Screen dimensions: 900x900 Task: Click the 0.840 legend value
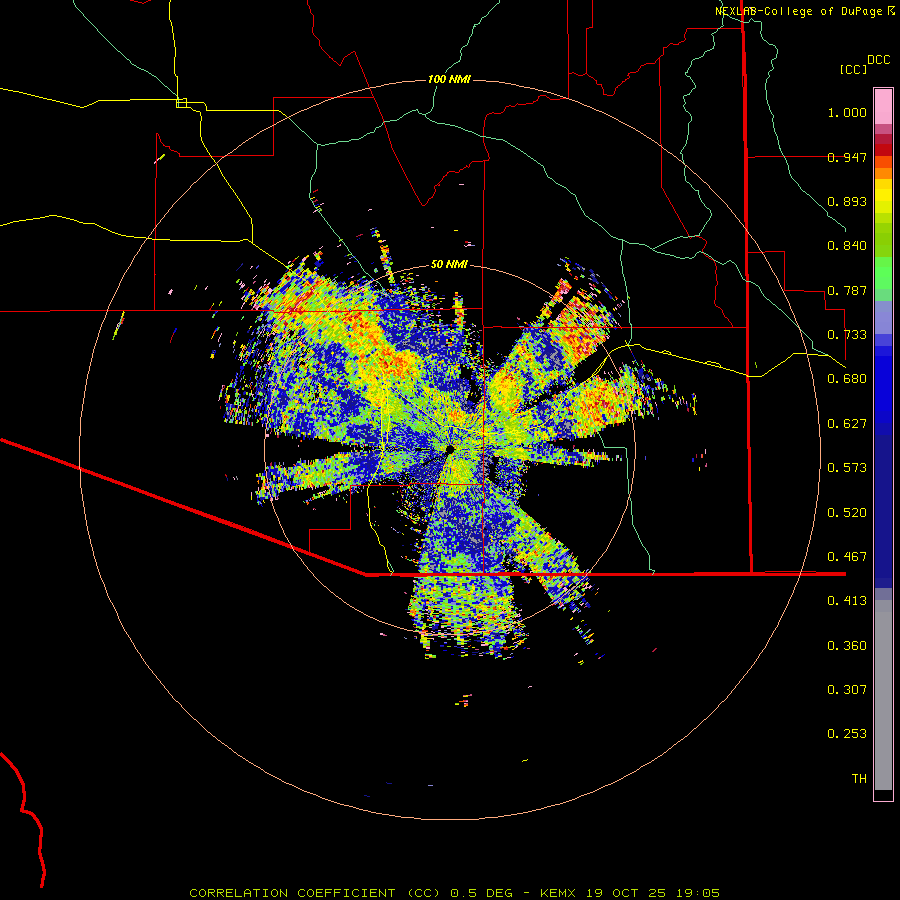[847, 246]
